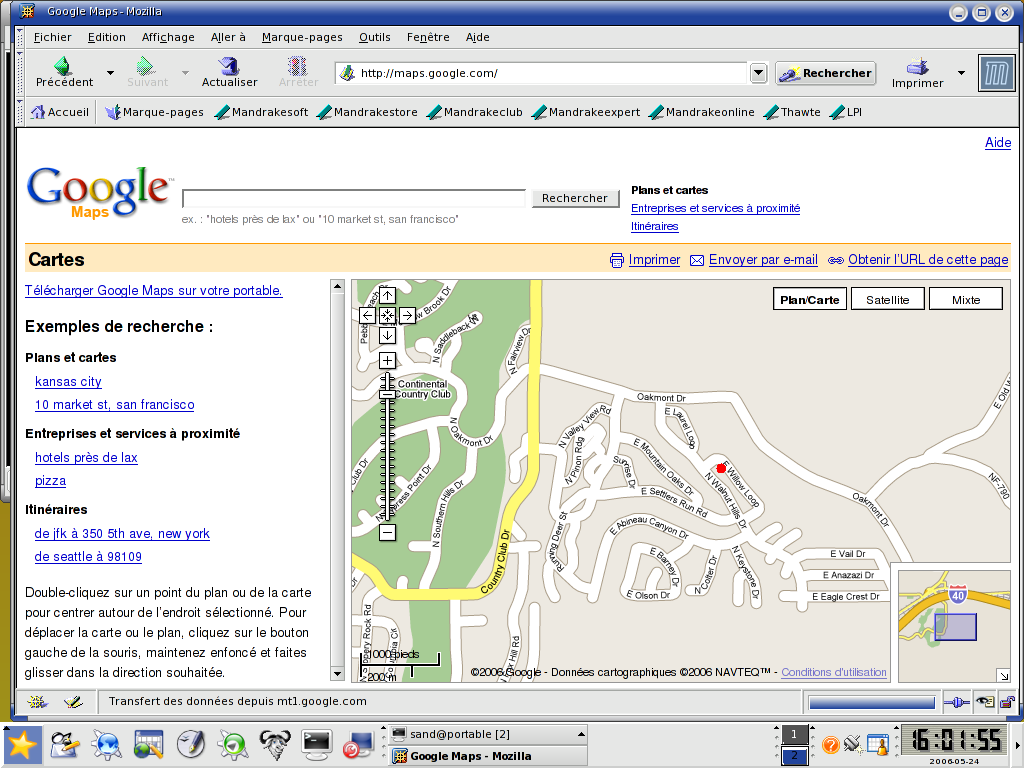This screenshot has width=1024, height=768.
Task: Click the orange question mark tray icon
Action: (830, 744)
